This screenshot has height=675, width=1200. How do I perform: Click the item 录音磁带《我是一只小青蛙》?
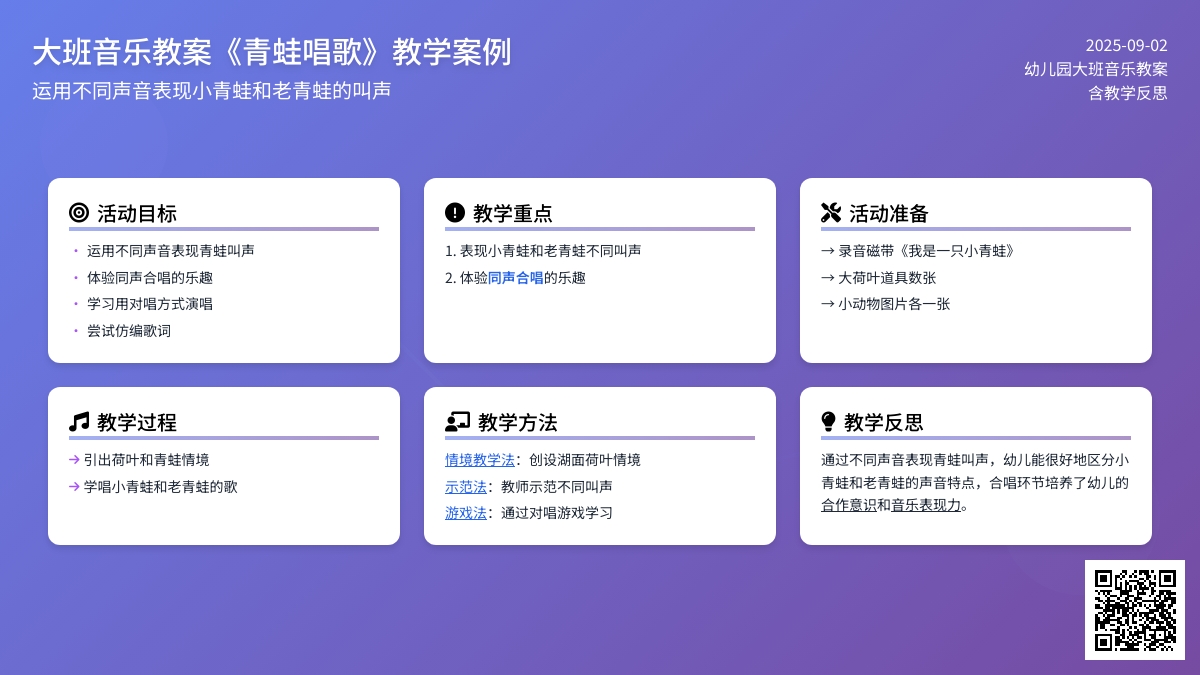(919, 251)
